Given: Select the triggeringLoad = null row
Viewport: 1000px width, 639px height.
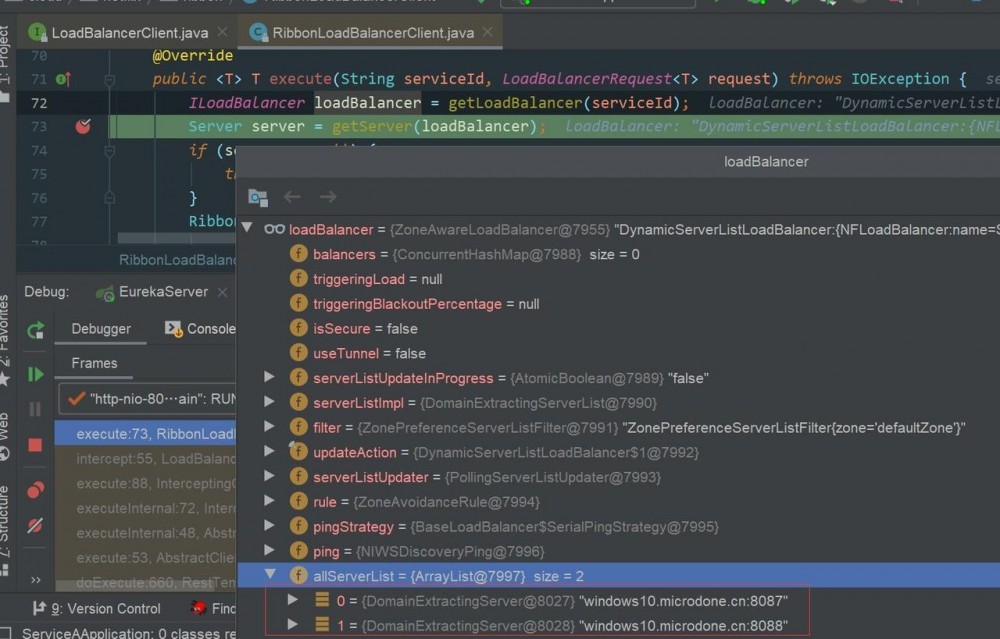Looking at the screenshot, I should 619,279.
